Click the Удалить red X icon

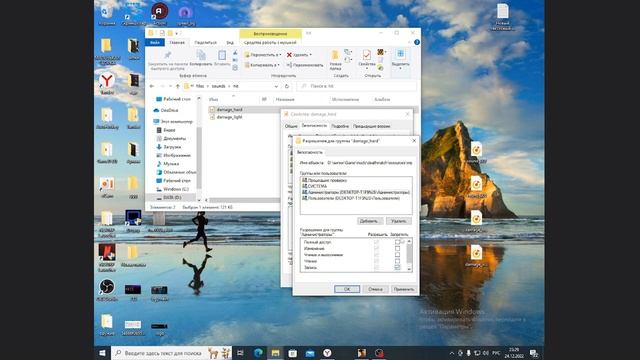pyautogui.click(x=289, y=55)
